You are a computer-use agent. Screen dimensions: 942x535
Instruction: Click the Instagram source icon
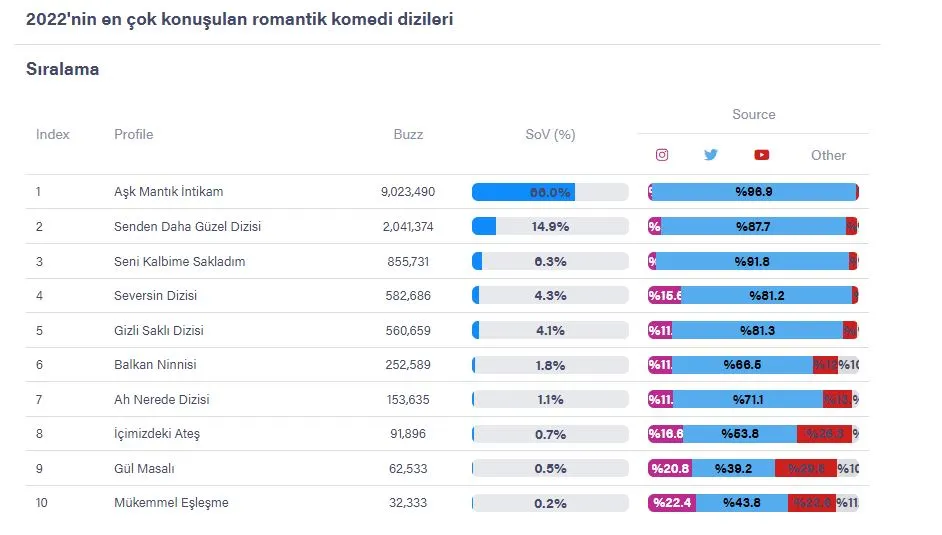[x=661, y=155]
